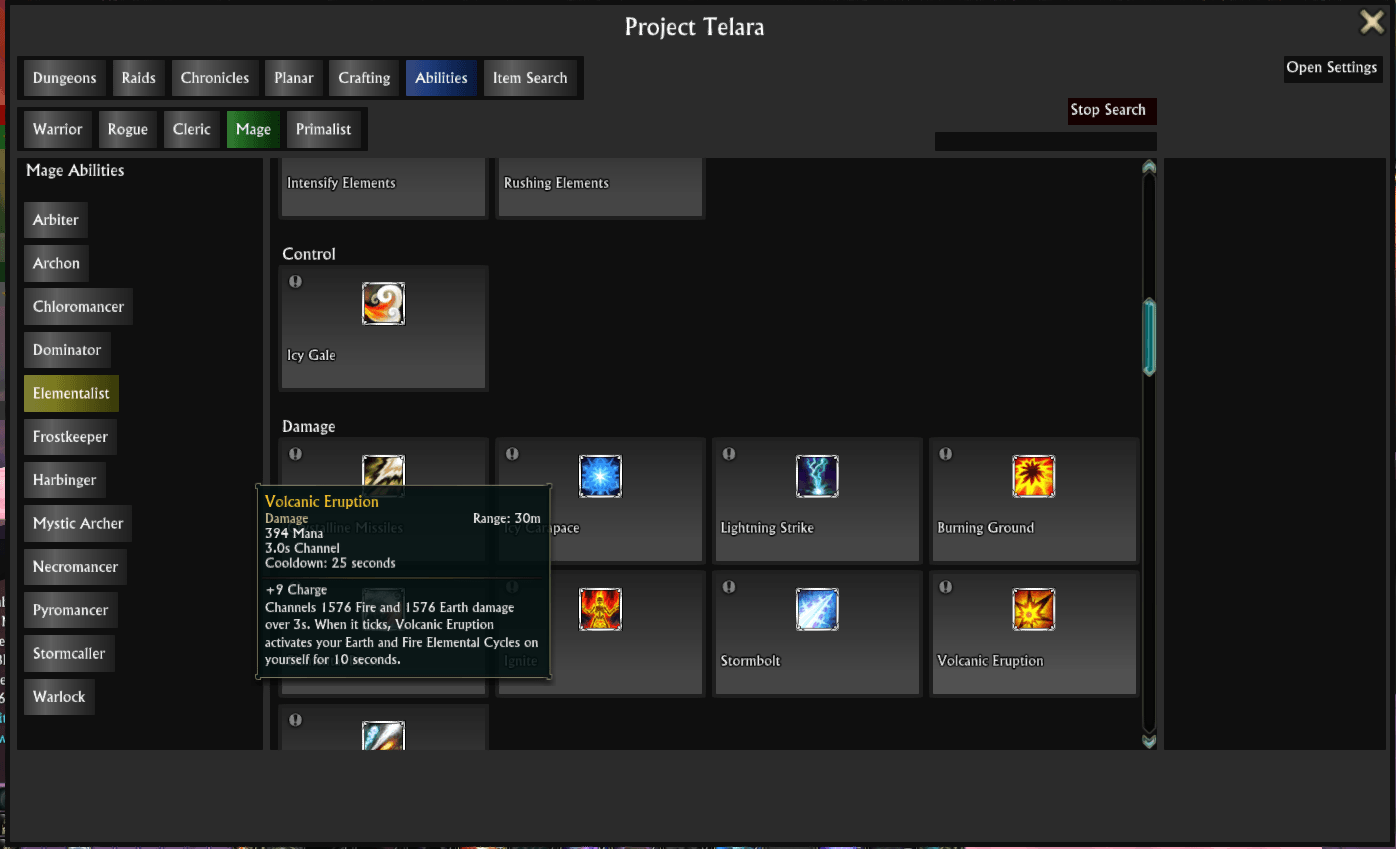Viewport: 1396px width, 849px height.
Task: Click the Stop Search button
Action: (1112, 111)
